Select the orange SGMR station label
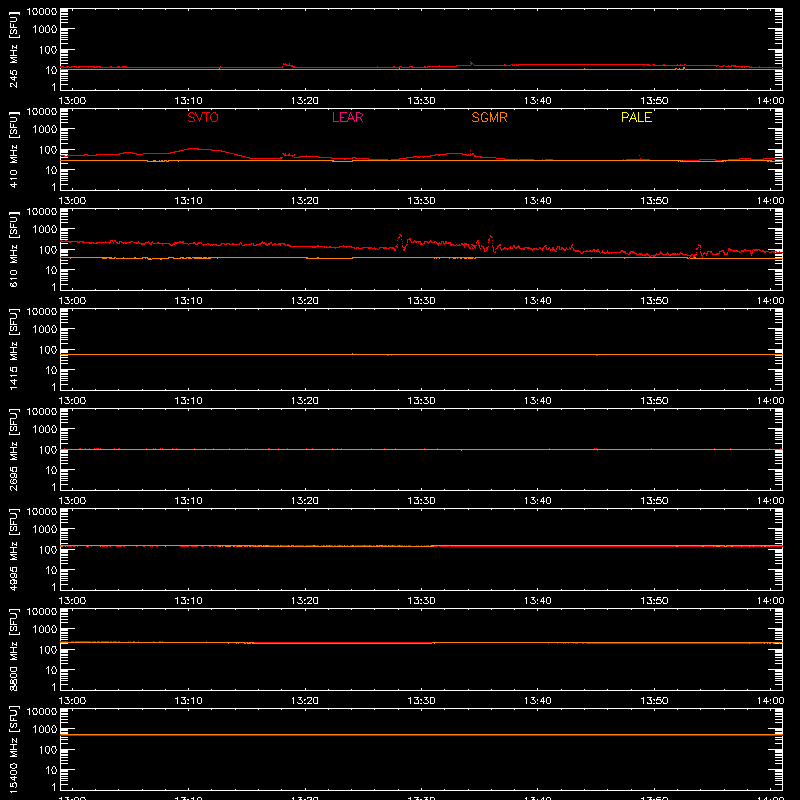The image size is (800, 800). [489, 117]
